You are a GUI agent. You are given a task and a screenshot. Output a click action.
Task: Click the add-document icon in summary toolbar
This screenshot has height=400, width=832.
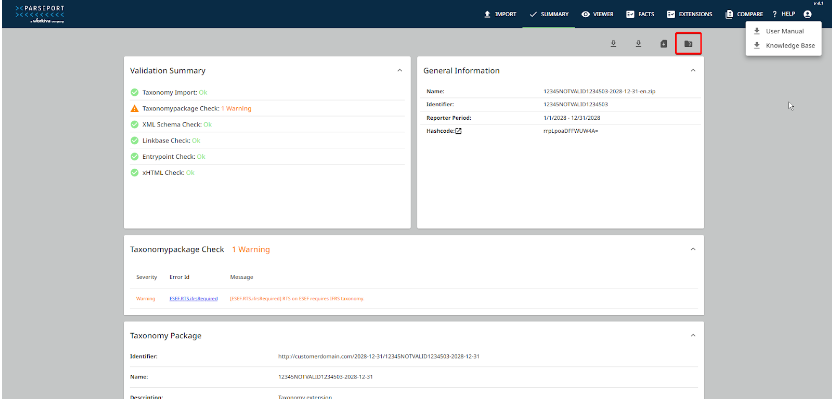point(663,44)
